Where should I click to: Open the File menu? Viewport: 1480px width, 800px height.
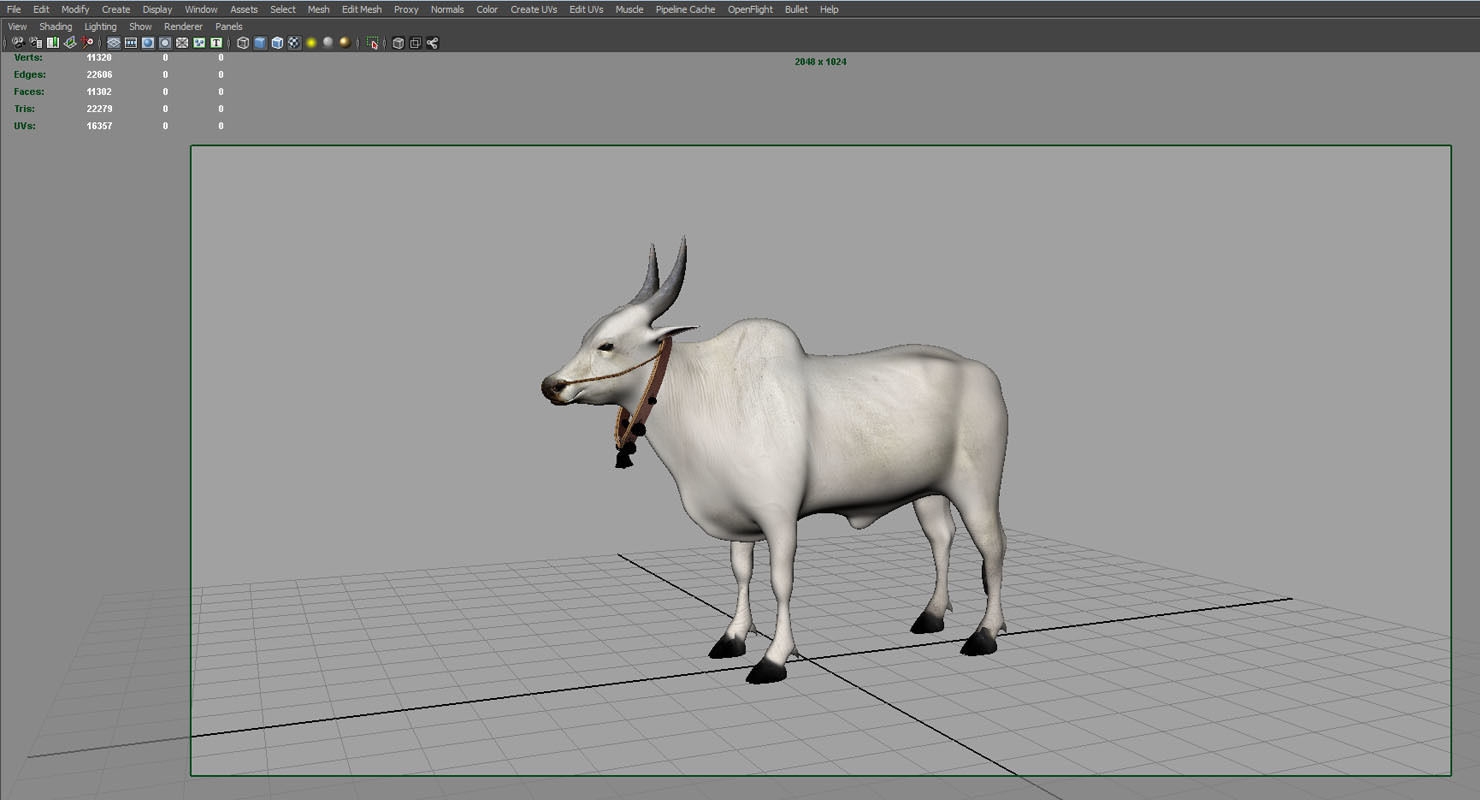click(14, 9)
